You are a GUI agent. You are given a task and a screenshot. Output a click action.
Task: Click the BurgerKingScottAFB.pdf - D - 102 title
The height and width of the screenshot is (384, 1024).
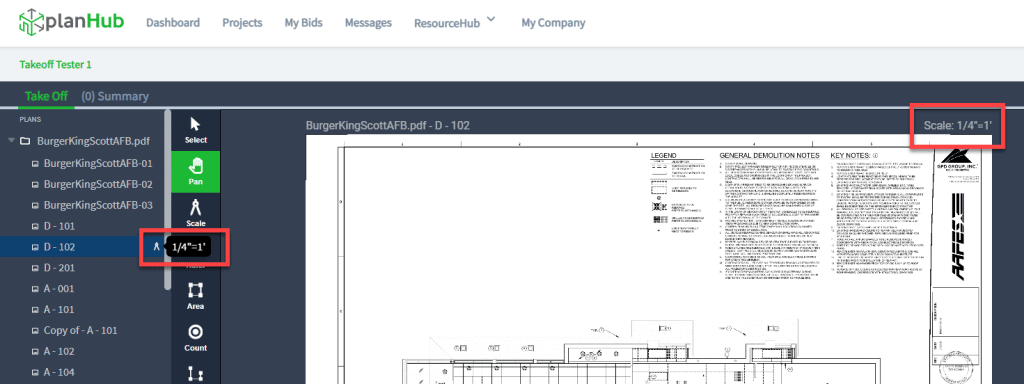pyautogui.click(x=388, y=125)
